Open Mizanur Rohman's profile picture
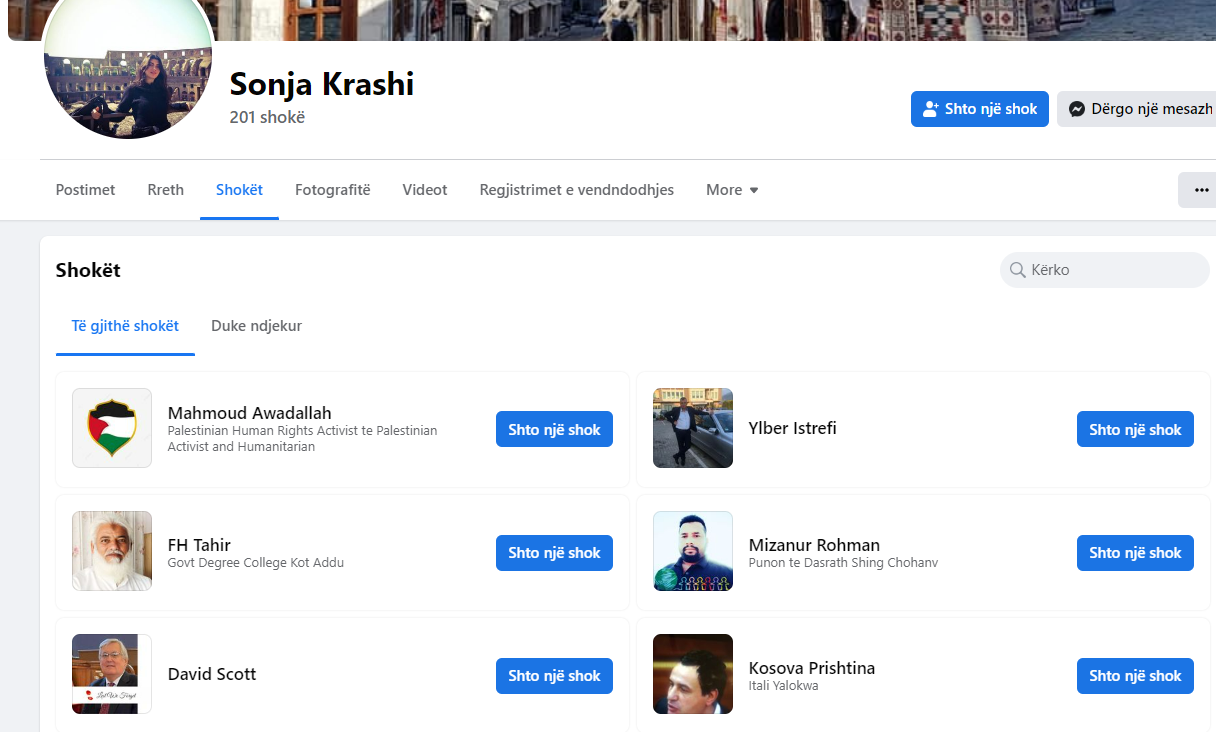Image resolution: width=1216 pixels, height=732 pixels. (x=693, y=551)
